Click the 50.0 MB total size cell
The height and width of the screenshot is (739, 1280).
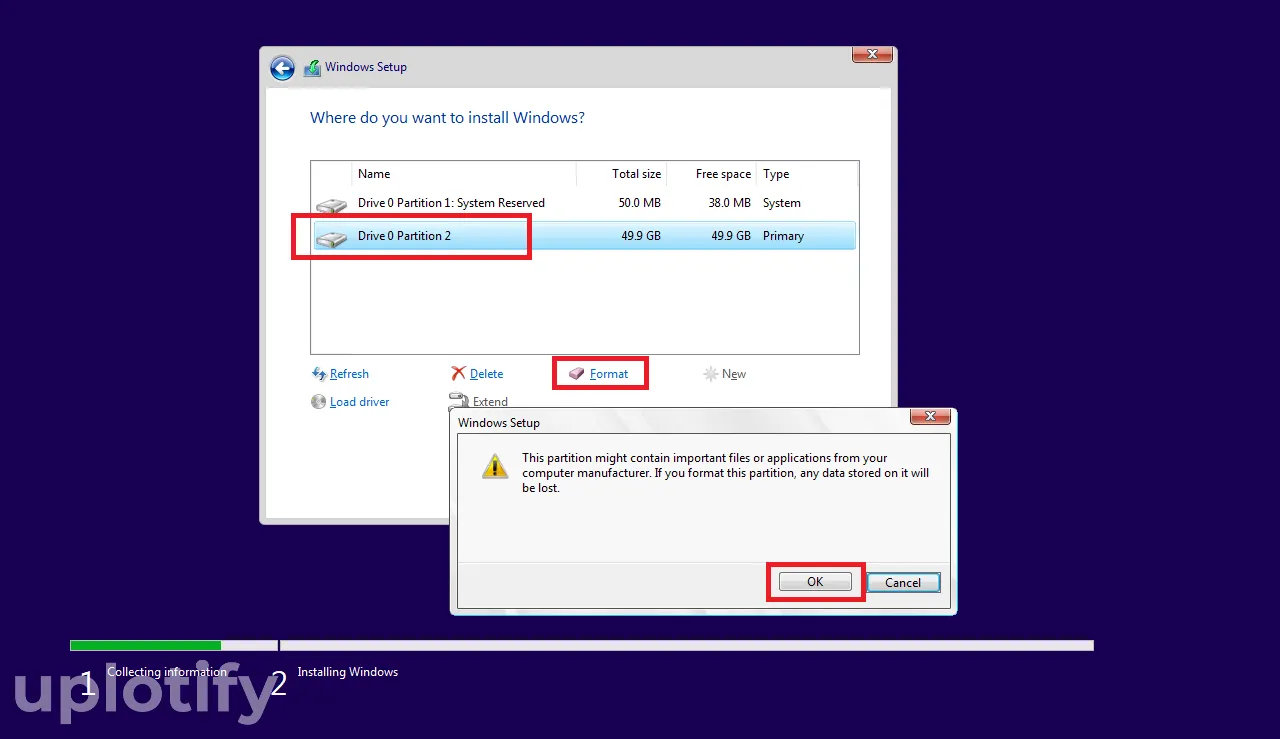[639, 203]
